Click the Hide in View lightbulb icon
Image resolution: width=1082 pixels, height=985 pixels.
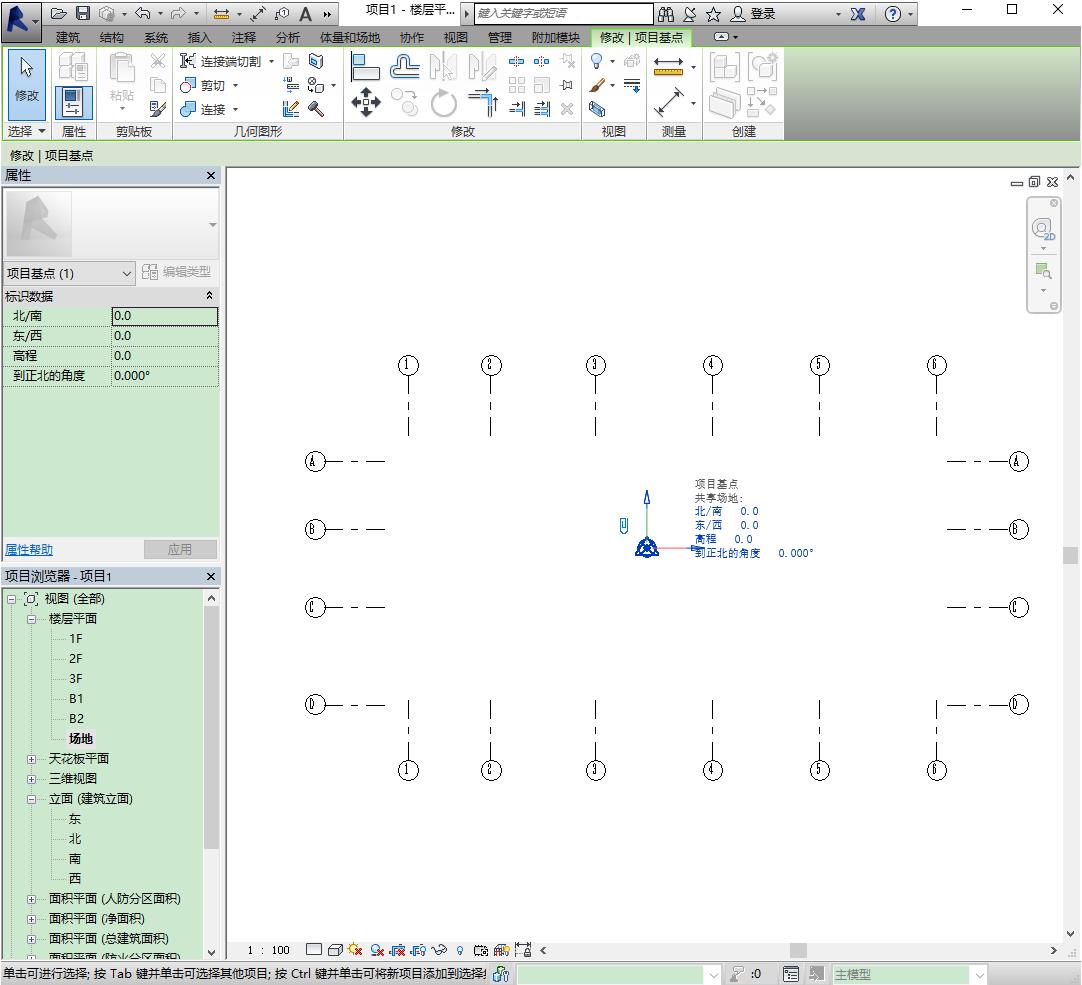598,61
